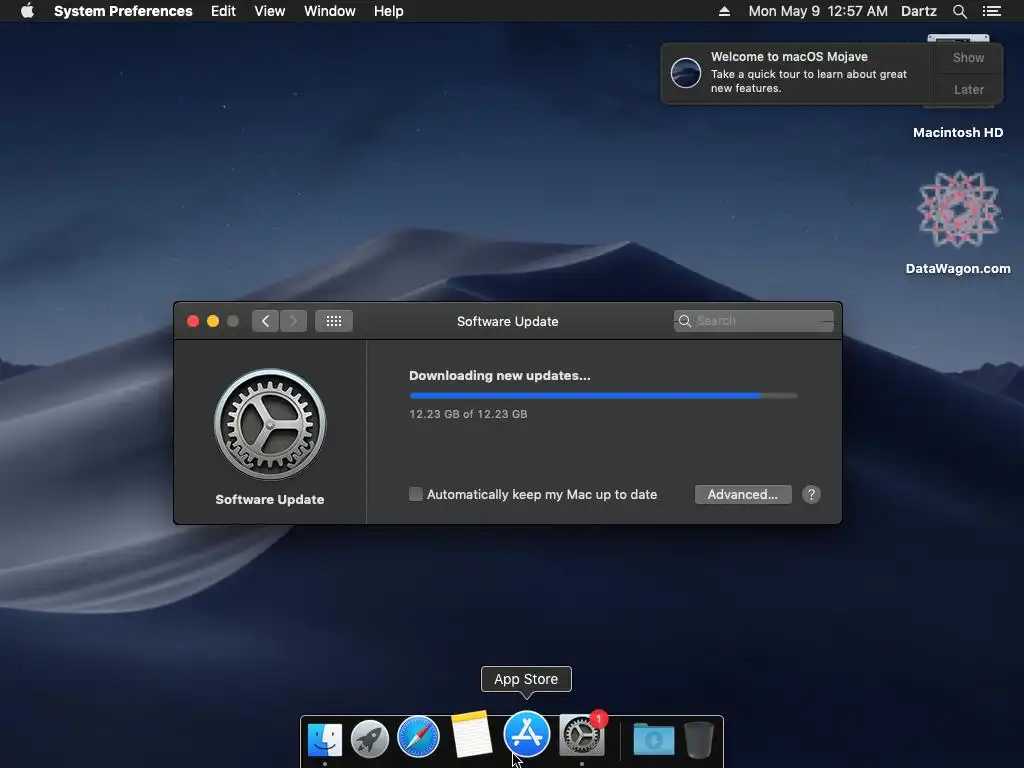Open the Dartz user menu

(x=919, y=11)
